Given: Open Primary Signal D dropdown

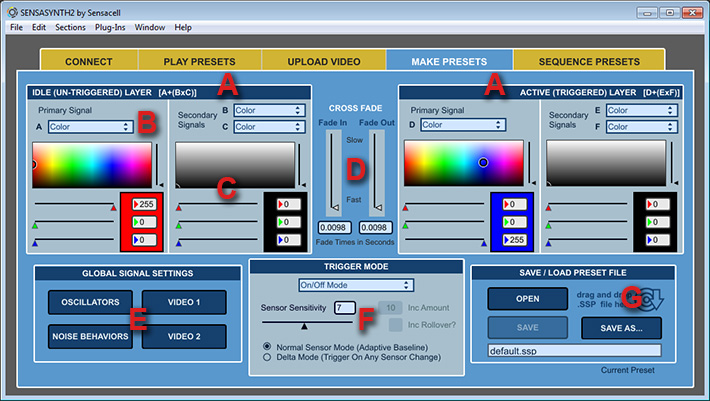Looking at the screenshot, I should pyautogui.click(x=463, y=124).
